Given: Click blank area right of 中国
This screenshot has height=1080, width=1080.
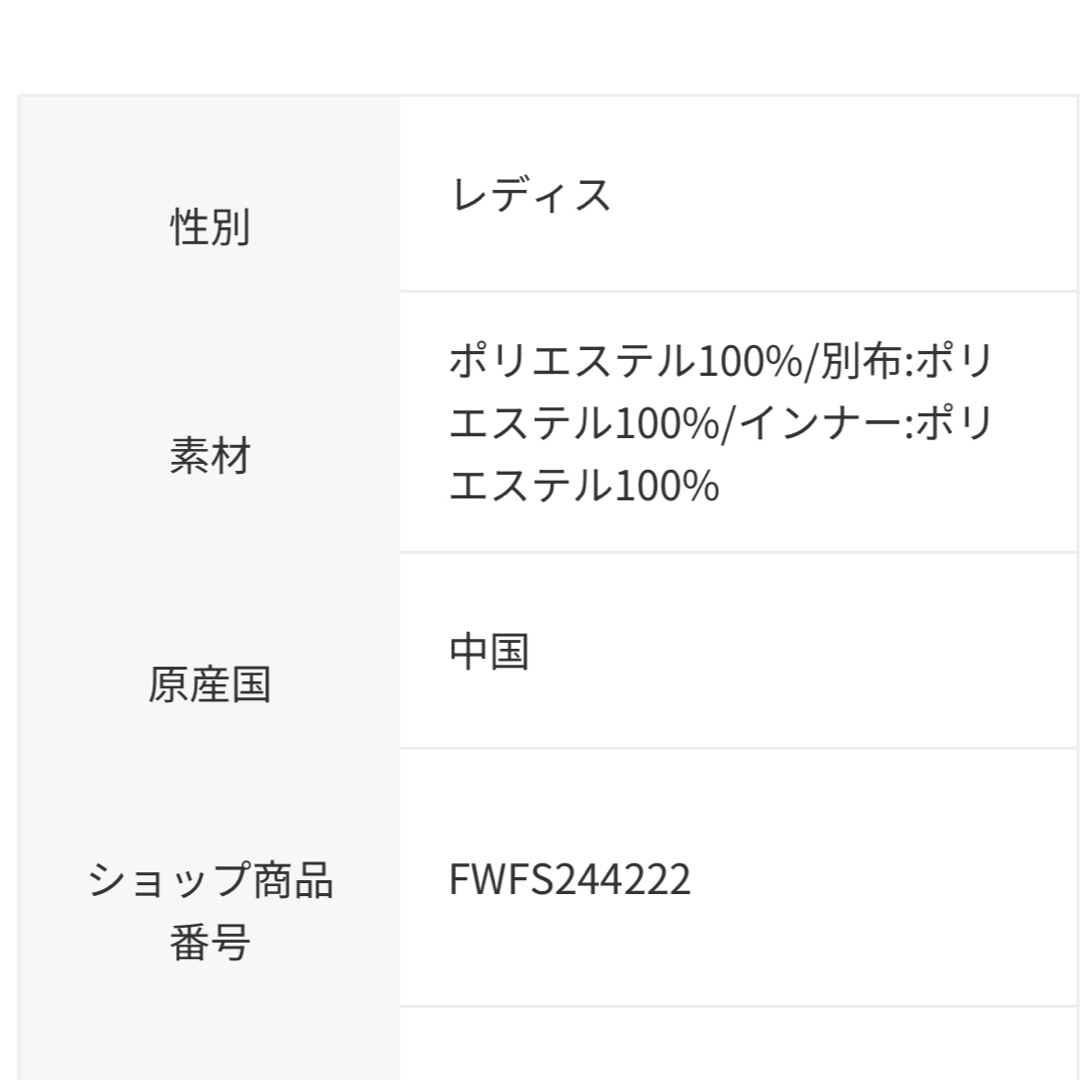Looking at the screenshot, I should (802, 652).
